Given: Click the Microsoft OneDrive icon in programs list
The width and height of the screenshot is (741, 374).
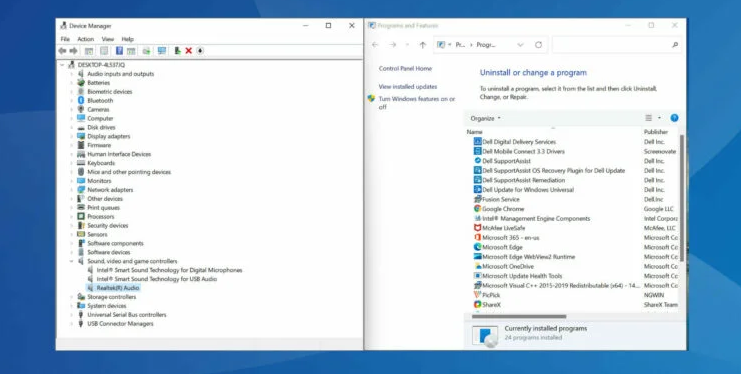Looking at the screenshot, I should point(477,266).
